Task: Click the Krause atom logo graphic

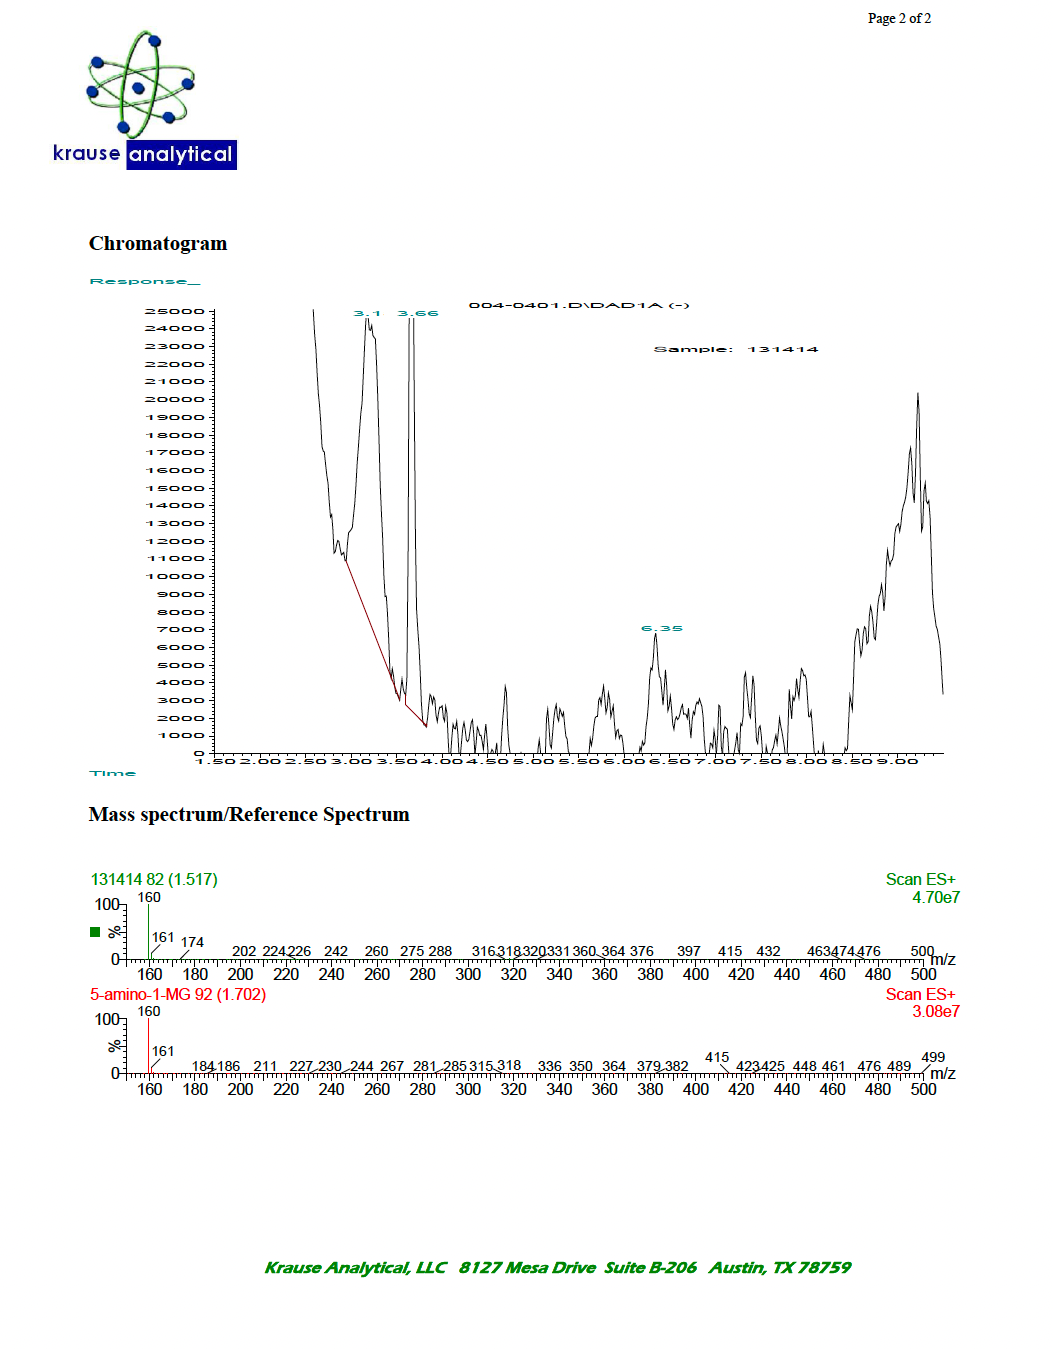Action: point(140,85)
